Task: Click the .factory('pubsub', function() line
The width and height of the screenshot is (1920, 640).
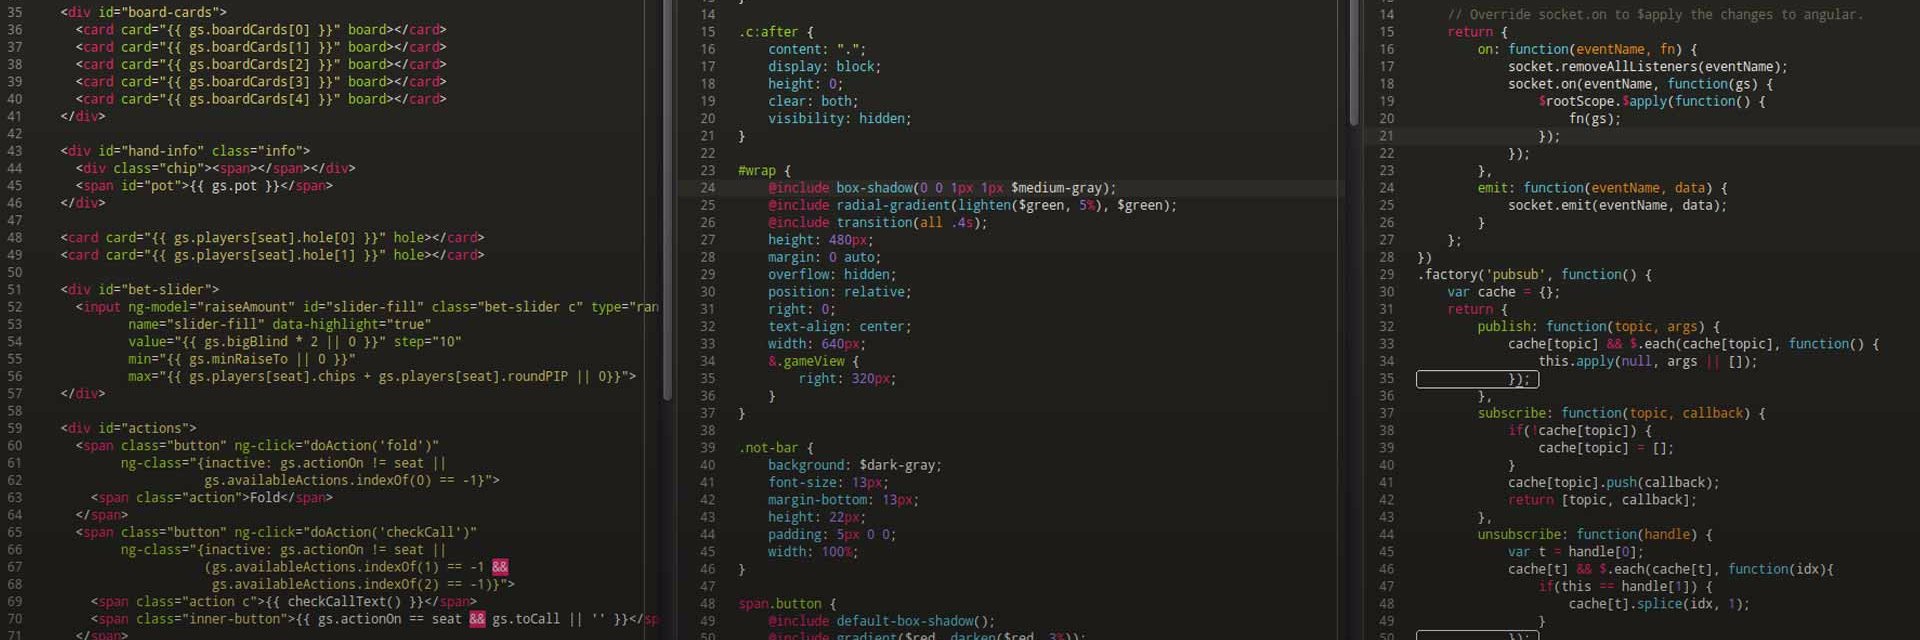Action: pyautogui.click(x=1534, y=275)
